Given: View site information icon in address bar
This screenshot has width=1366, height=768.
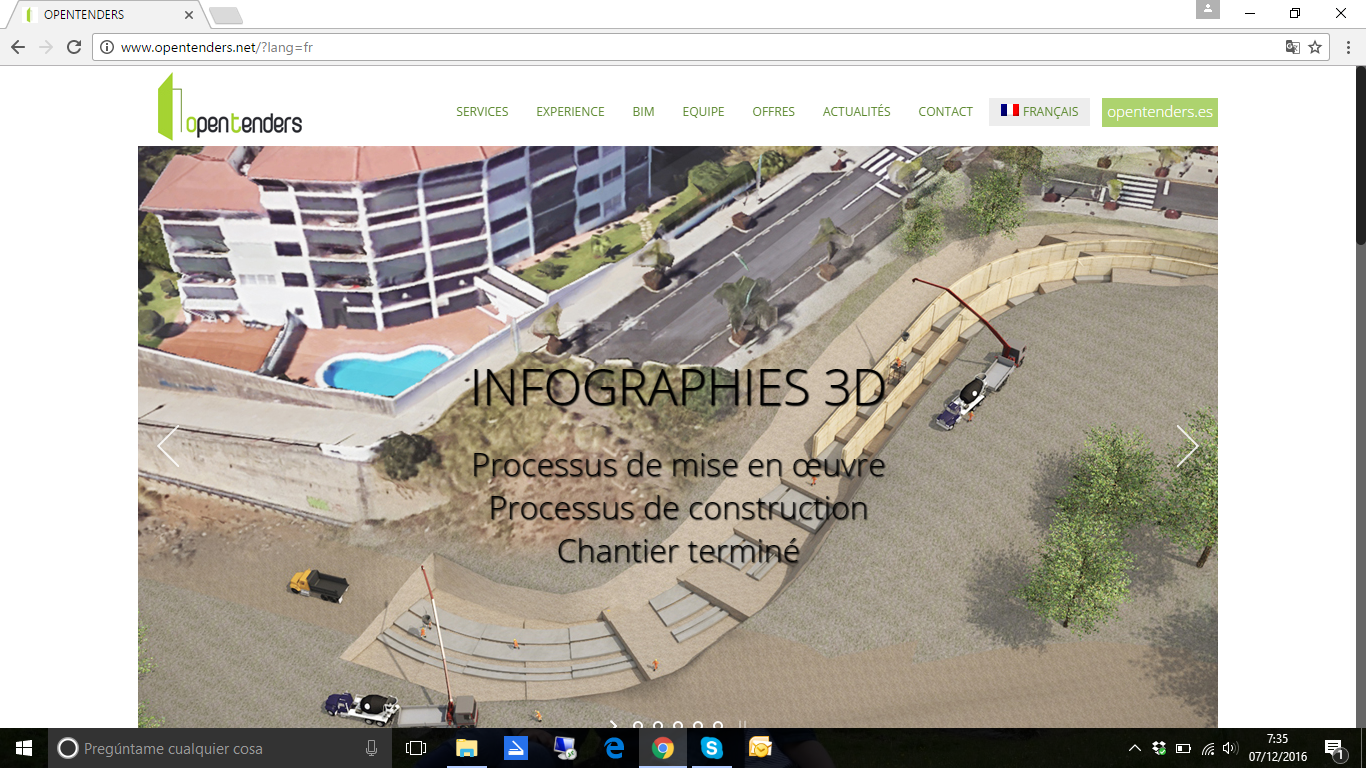Looking at the screenshot, I should tap(107, 47).
